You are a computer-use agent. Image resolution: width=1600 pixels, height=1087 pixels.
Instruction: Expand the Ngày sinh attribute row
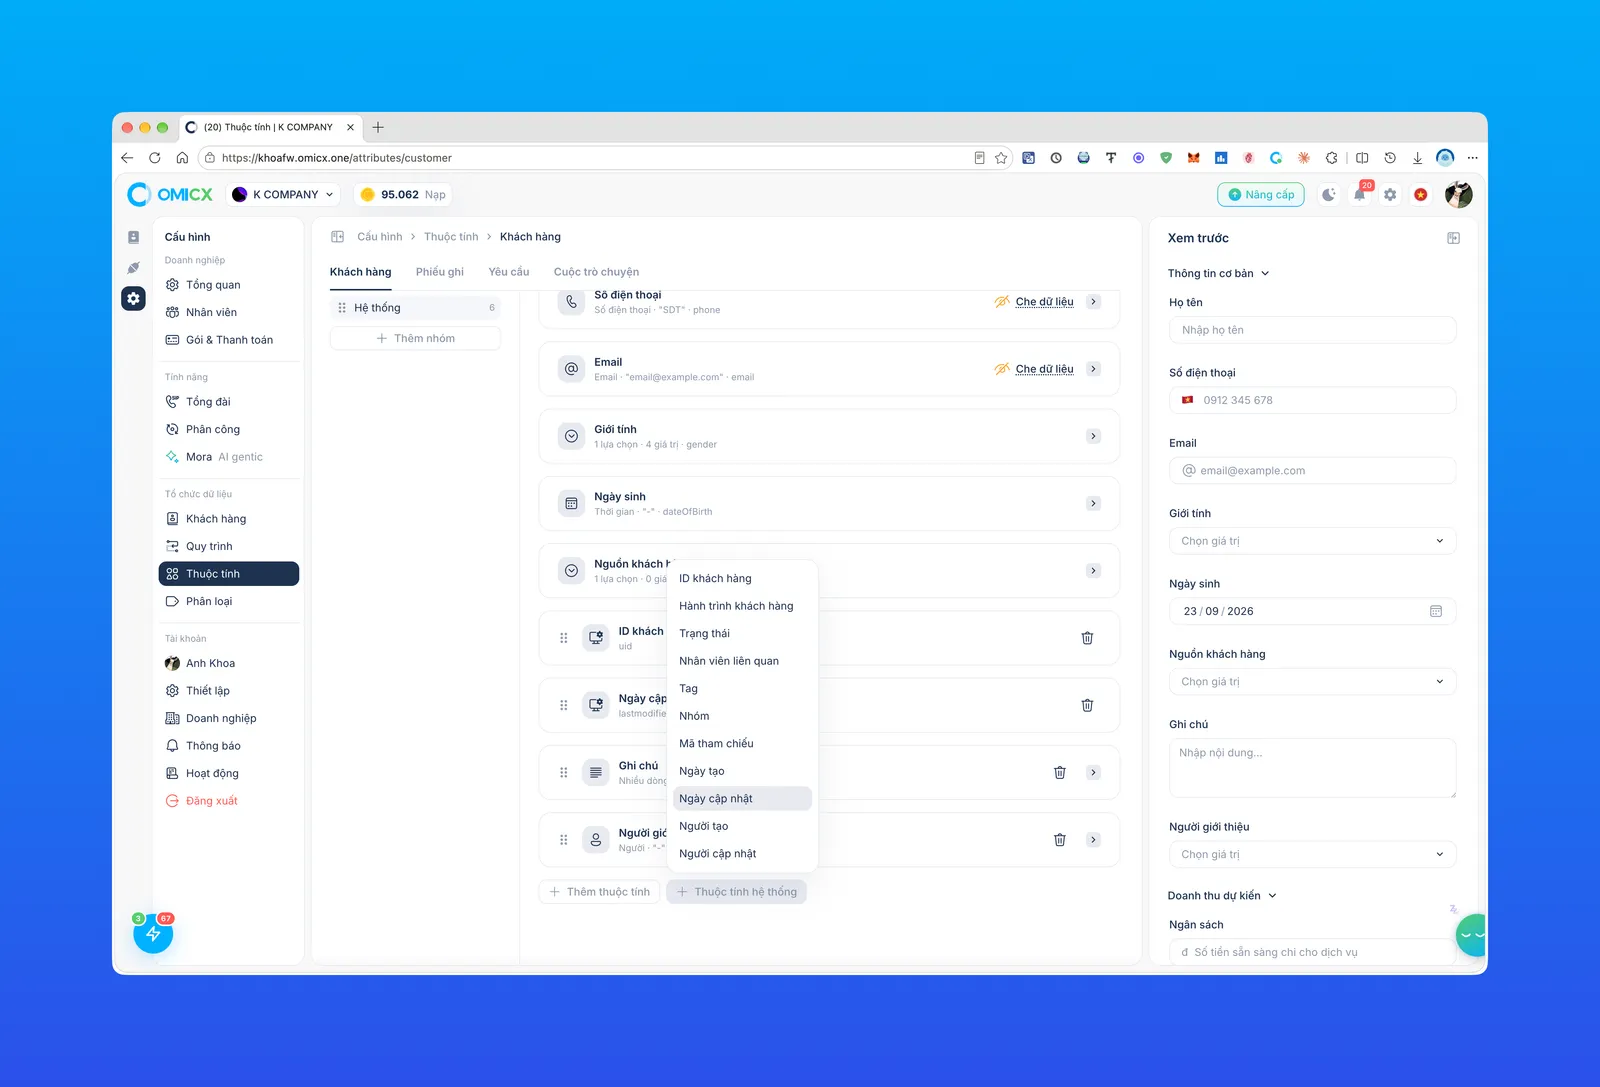1094,503
